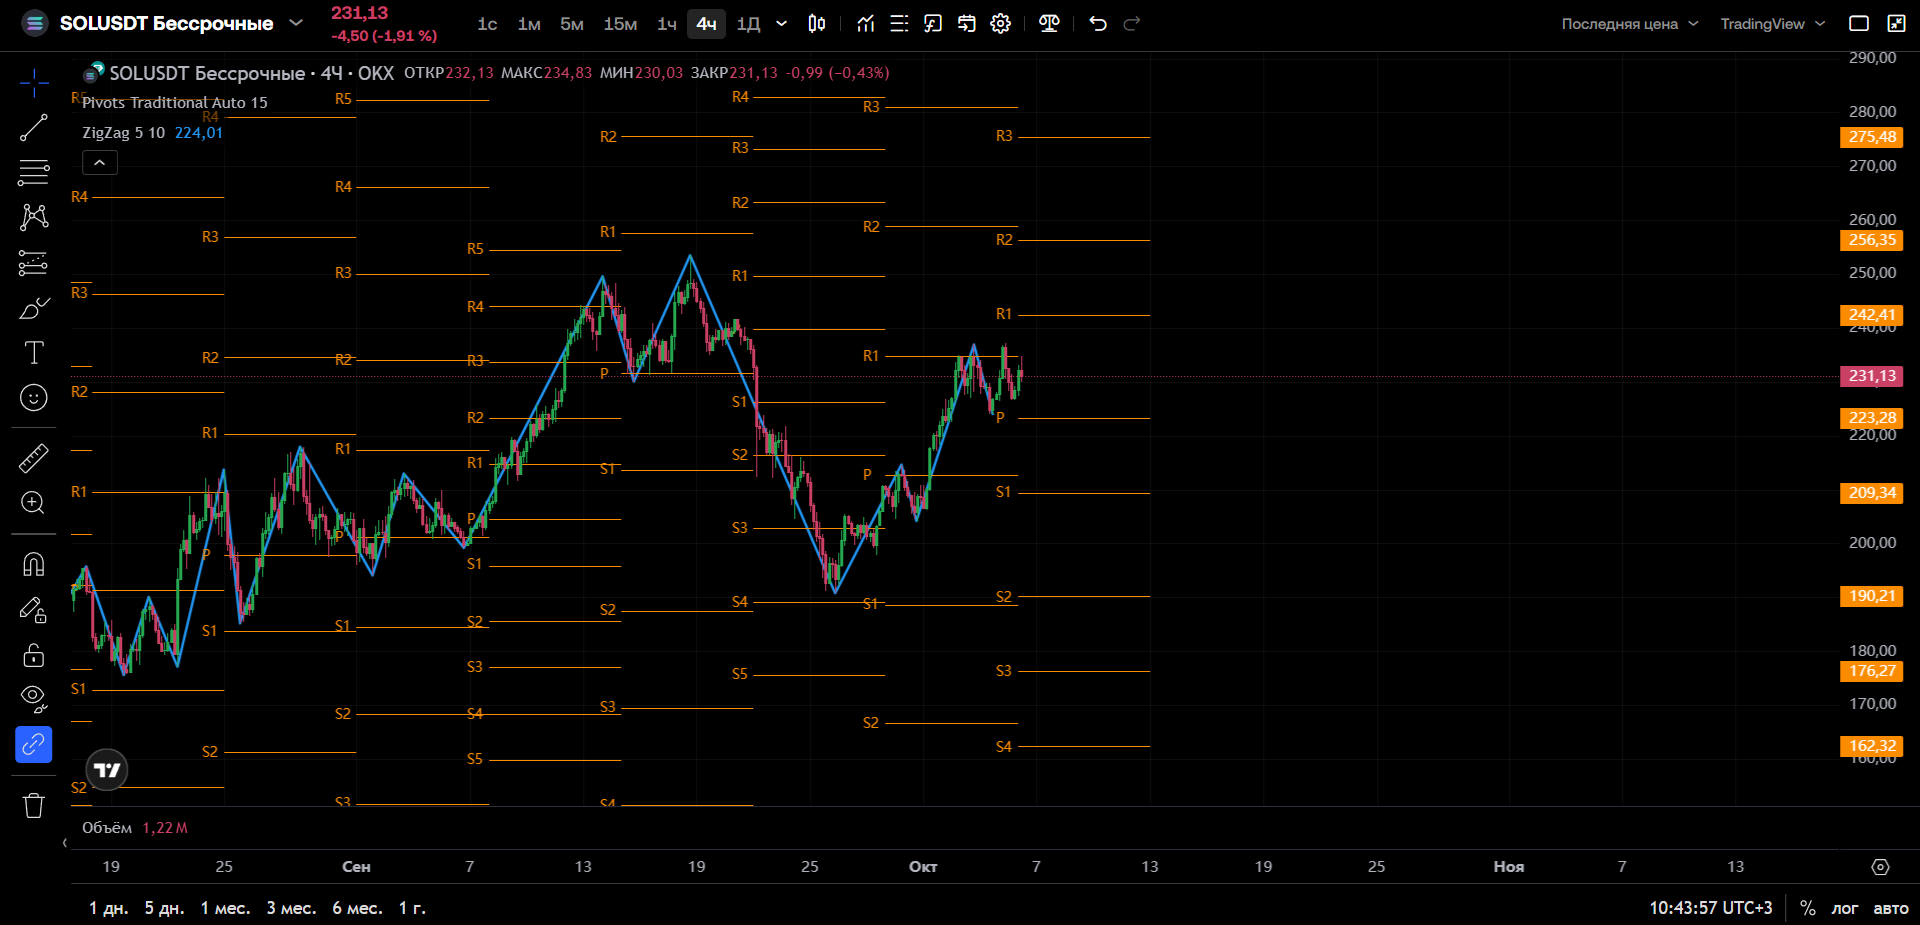Set the chart range to 1 г.
The width and height of the screenshot is (1920, 925).
click(x=412, y=908)
